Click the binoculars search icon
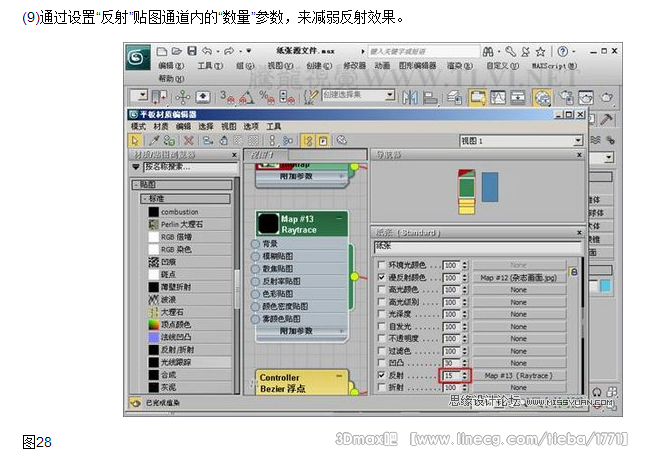657x456 pixels. [x=488, y=52]
